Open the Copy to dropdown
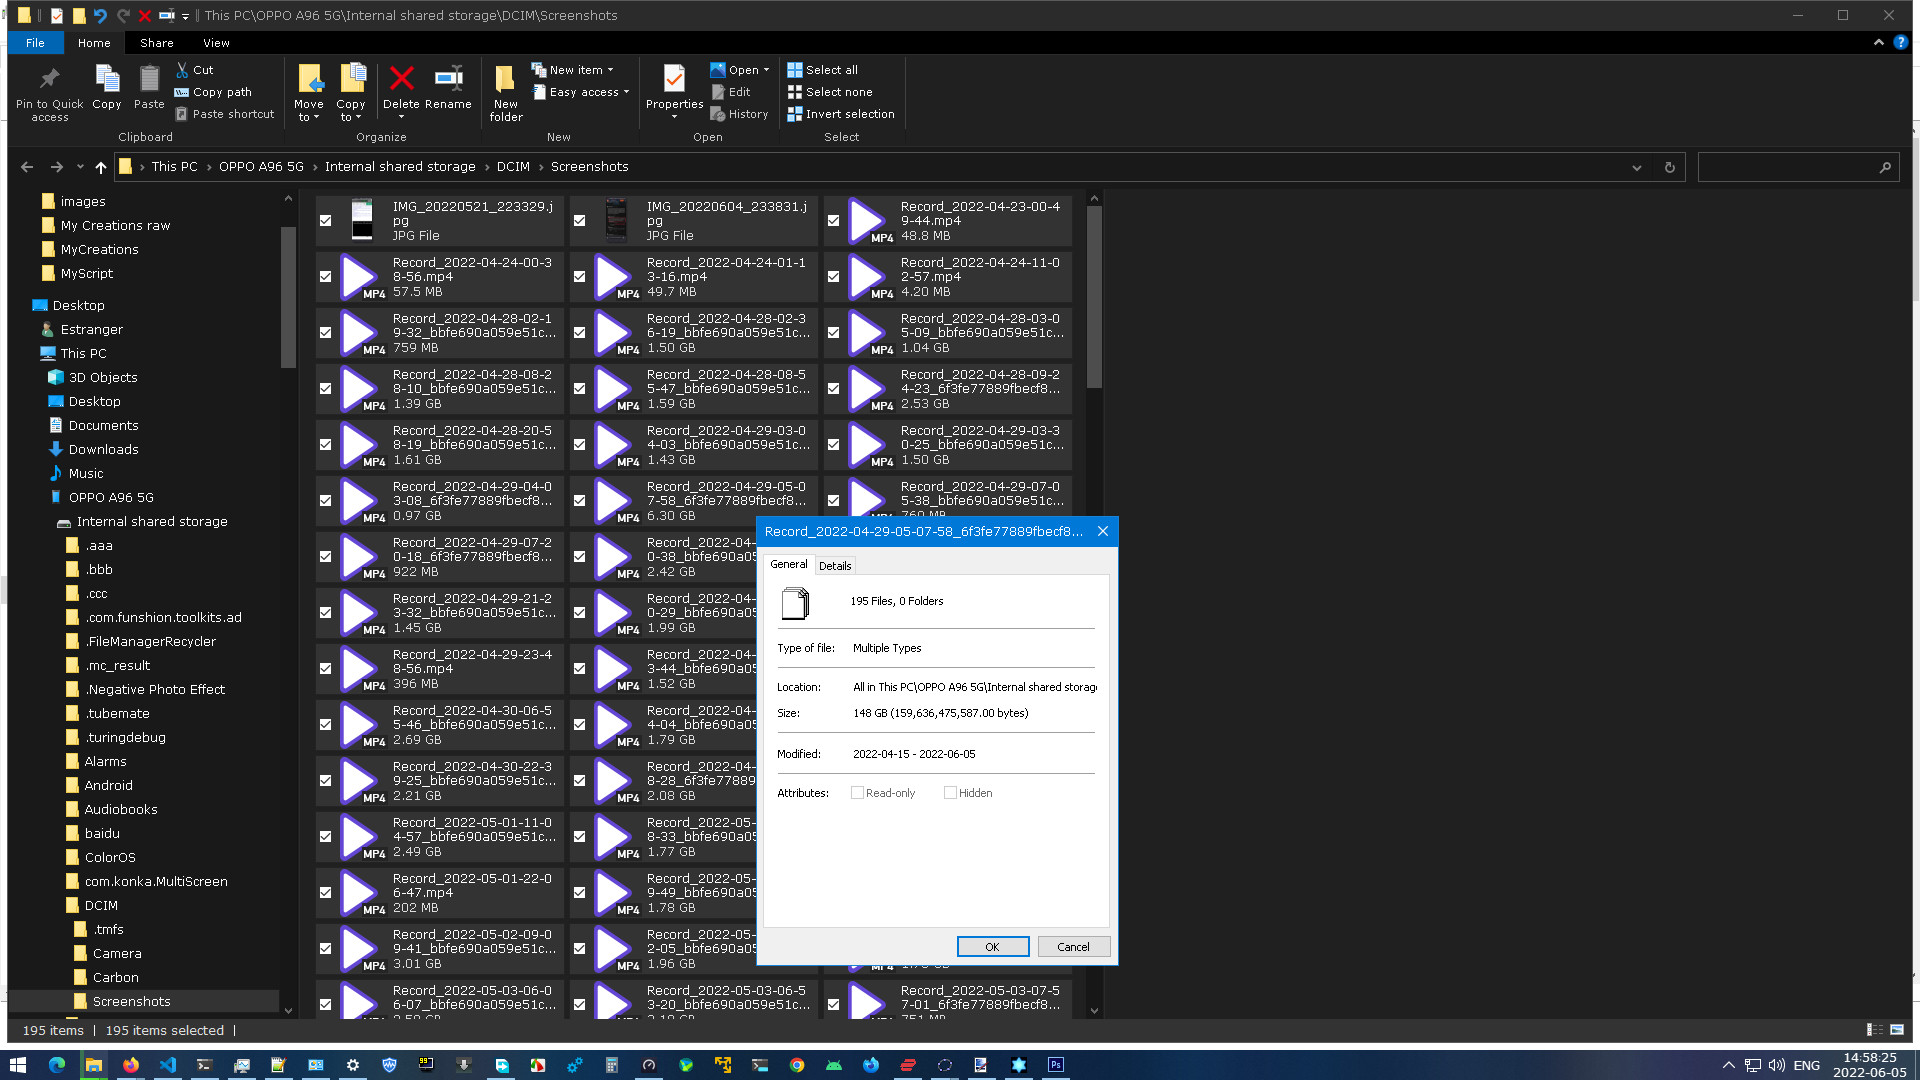This screenshot has height=1080, width=1920. (x=351, y=111)
